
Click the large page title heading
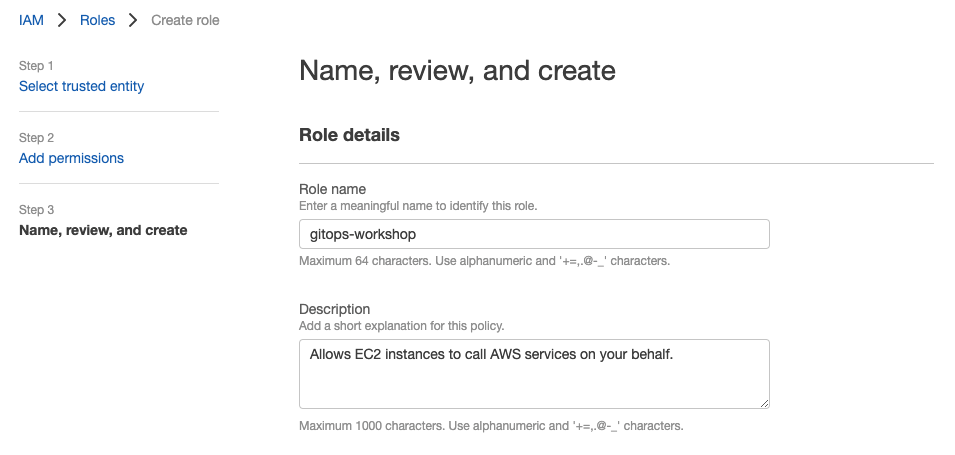[457, 70]
